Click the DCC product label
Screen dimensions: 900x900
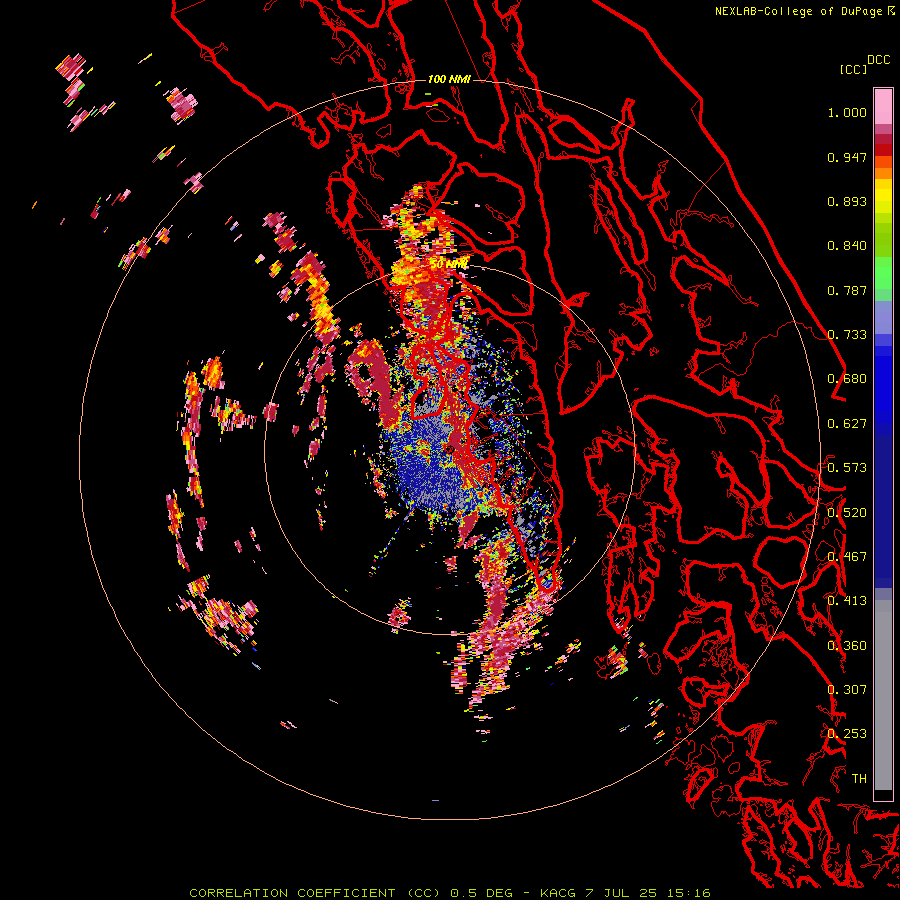coord(878,60)
